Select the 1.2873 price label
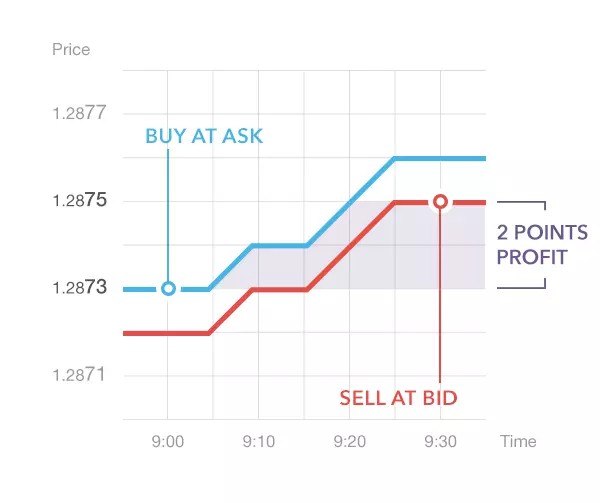 pos(80,288)
